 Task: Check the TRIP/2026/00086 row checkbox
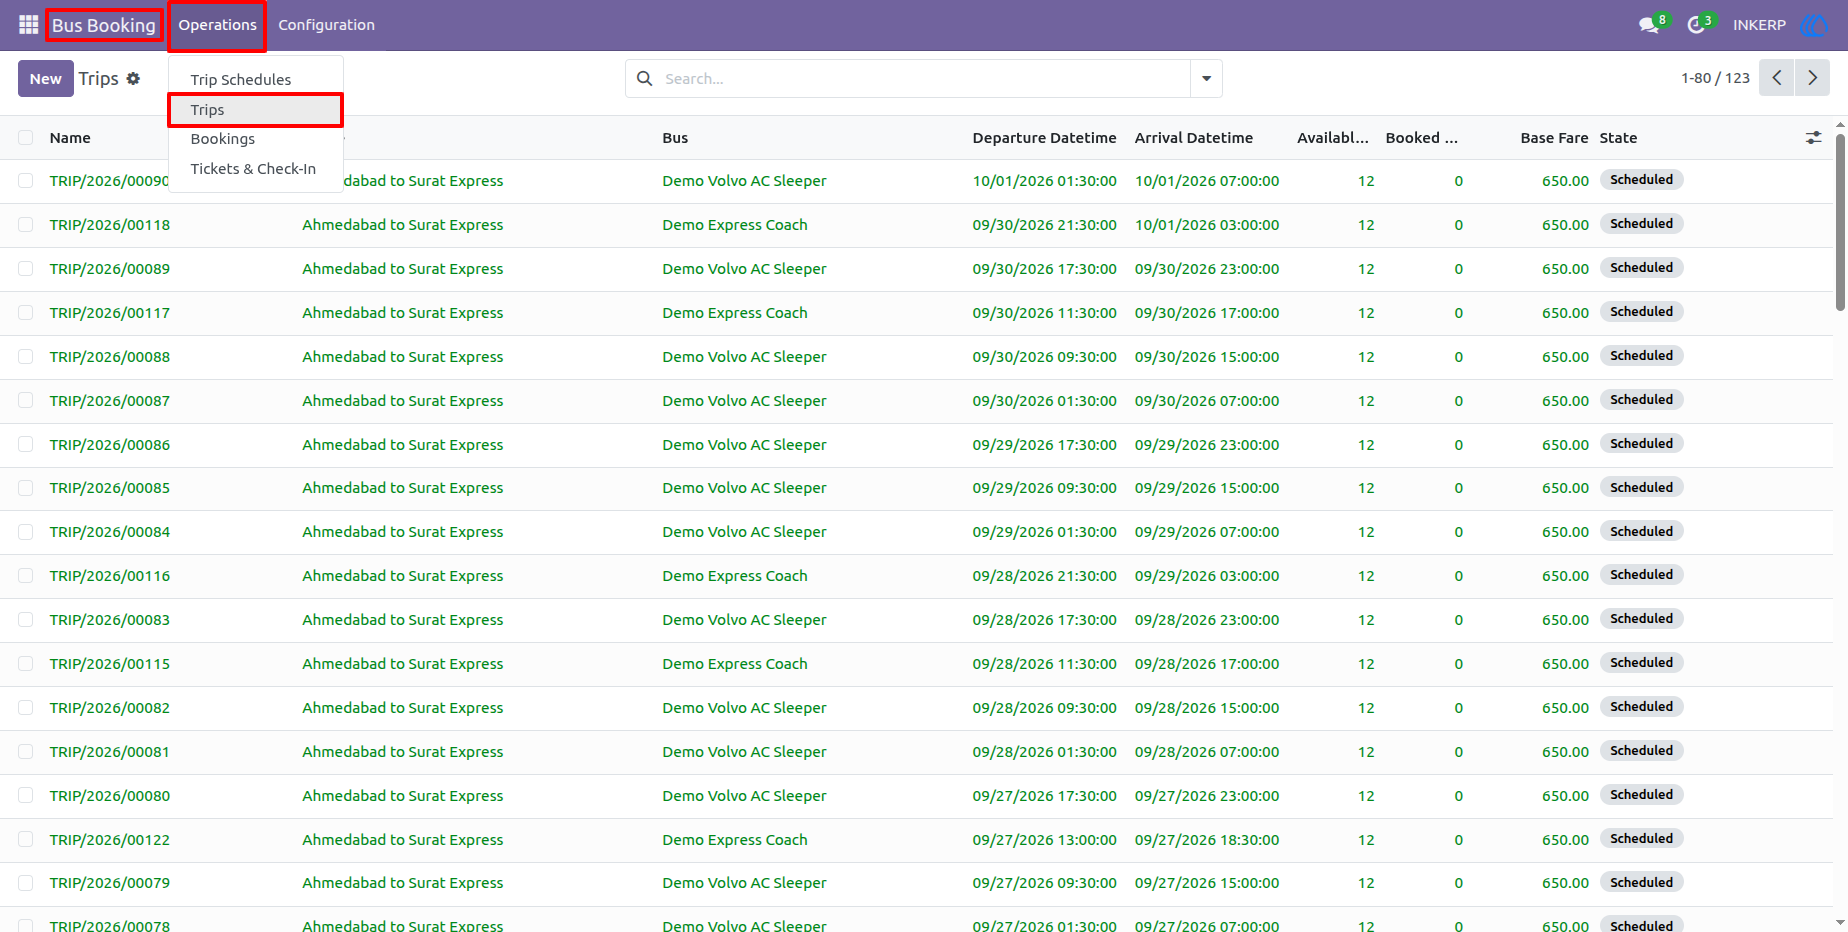pos(26,445)
